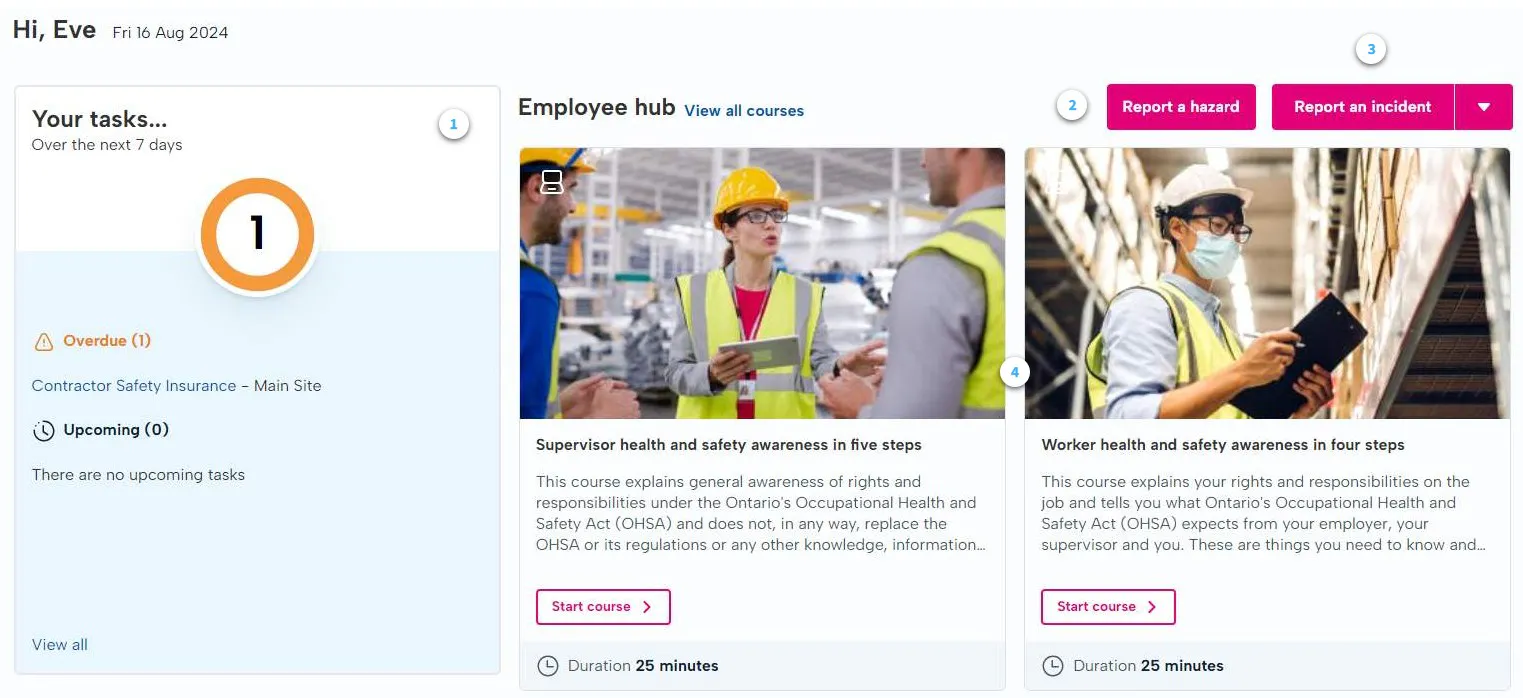Click the upcoming tasks clock icon
The image size is (1523, 698).
43,431
